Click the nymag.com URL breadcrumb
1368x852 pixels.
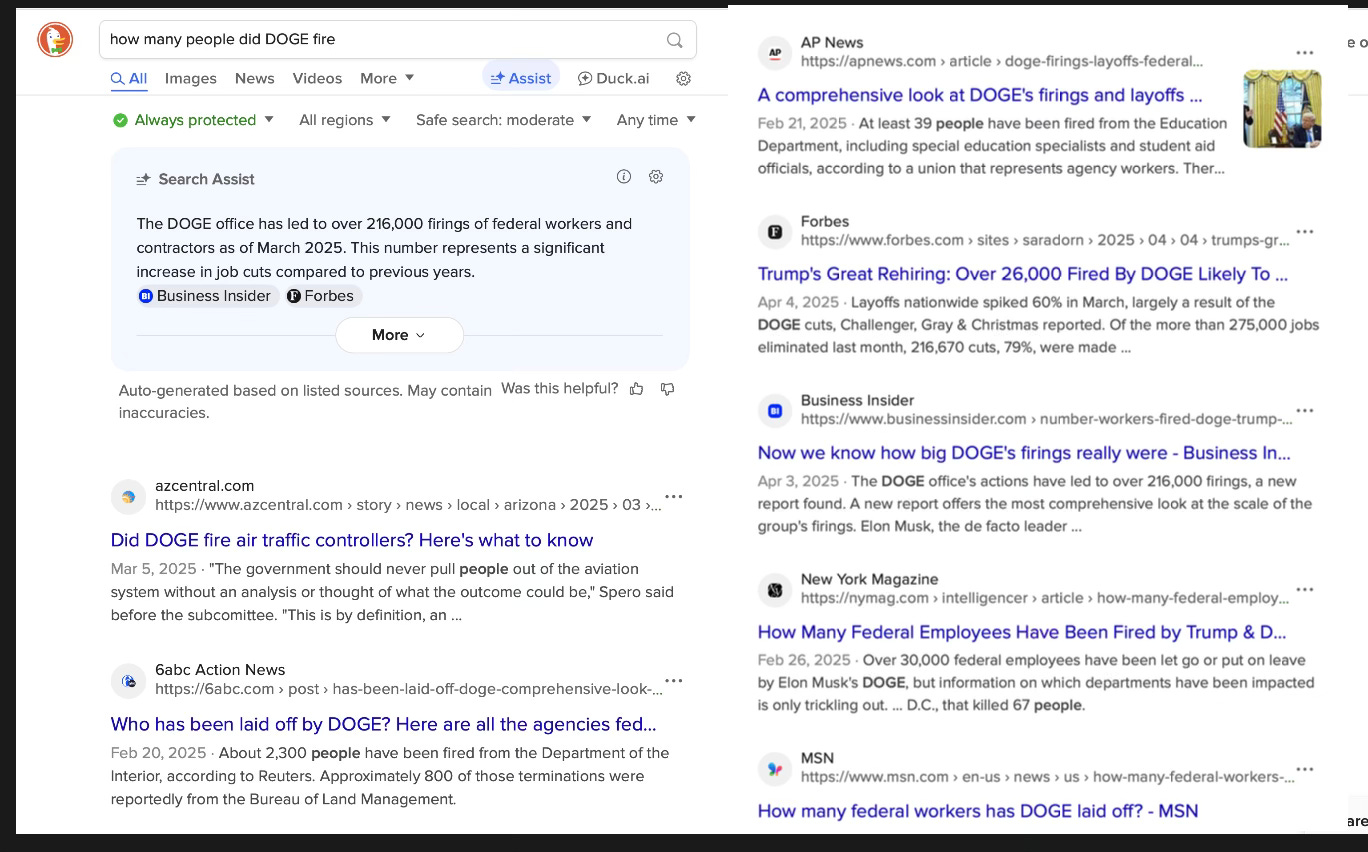[1045, 598]
